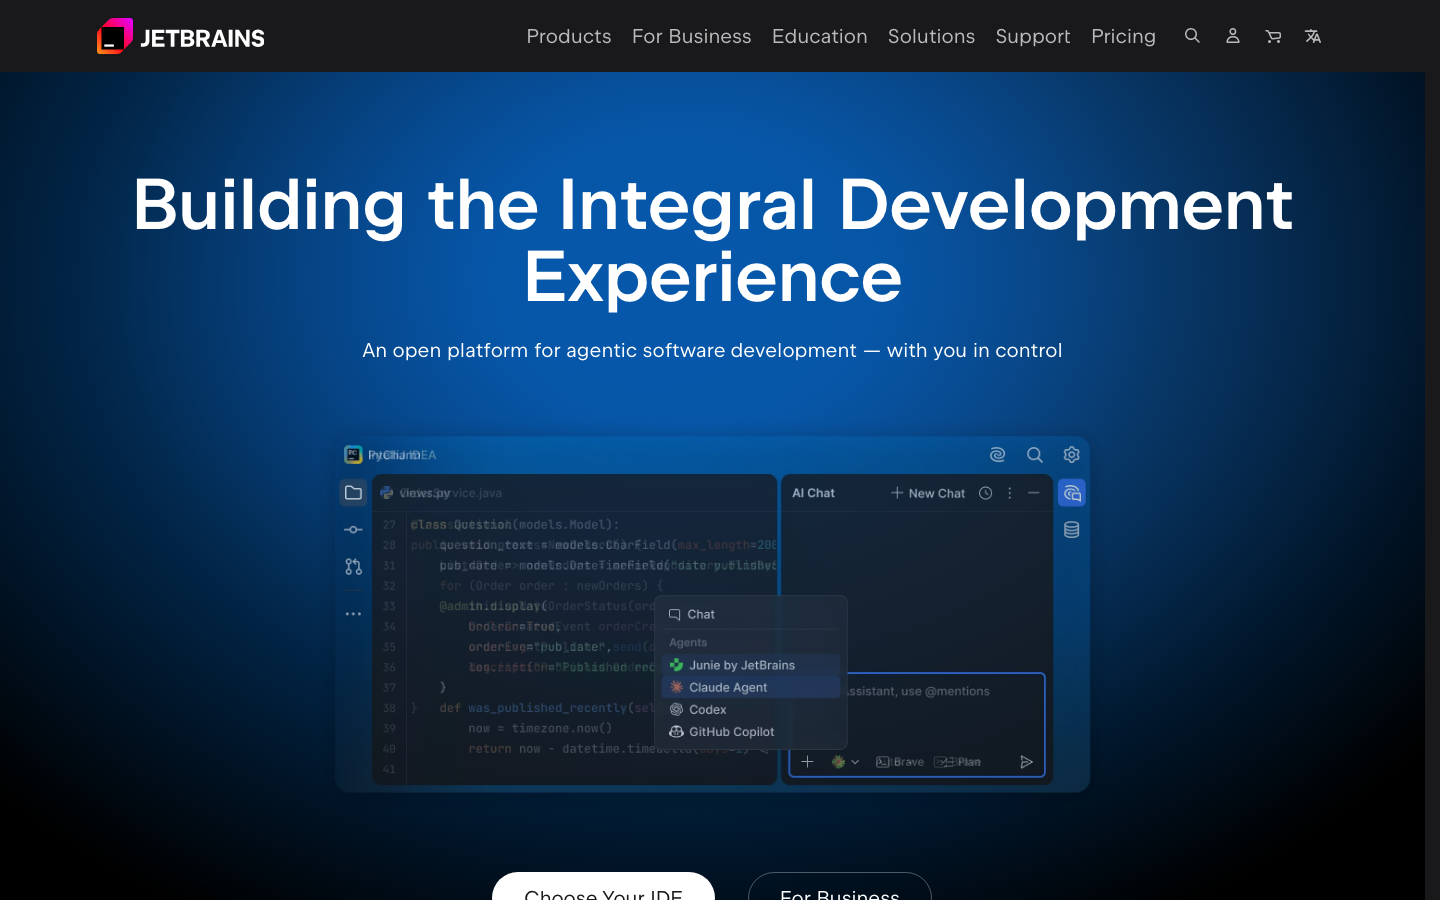Click the PyCharm title text in IDE preview
Screen dimensions: 1440x900
(x=394, y=455)
